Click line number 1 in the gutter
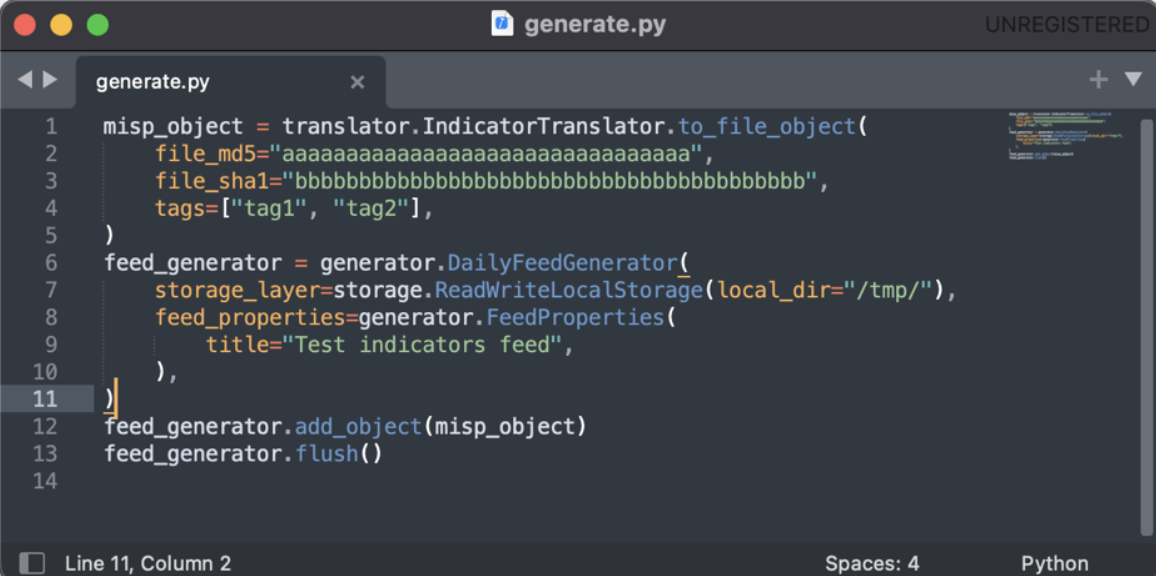The height and width of the screenshot is (576, 1156). [51, 127]
